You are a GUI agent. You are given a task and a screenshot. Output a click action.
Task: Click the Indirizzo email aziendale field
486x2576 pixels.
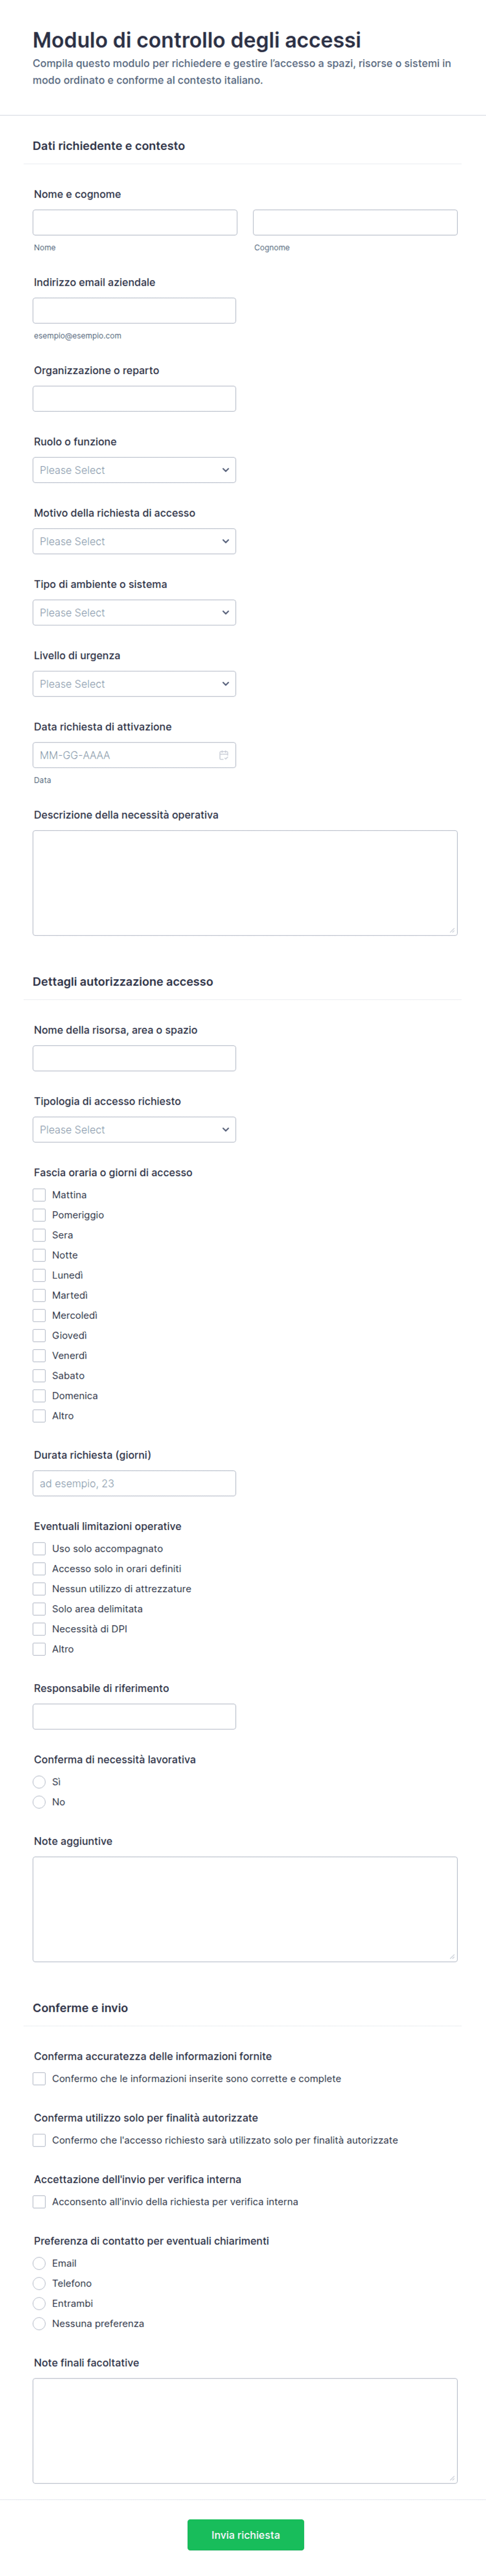click(x=134, y=310)
